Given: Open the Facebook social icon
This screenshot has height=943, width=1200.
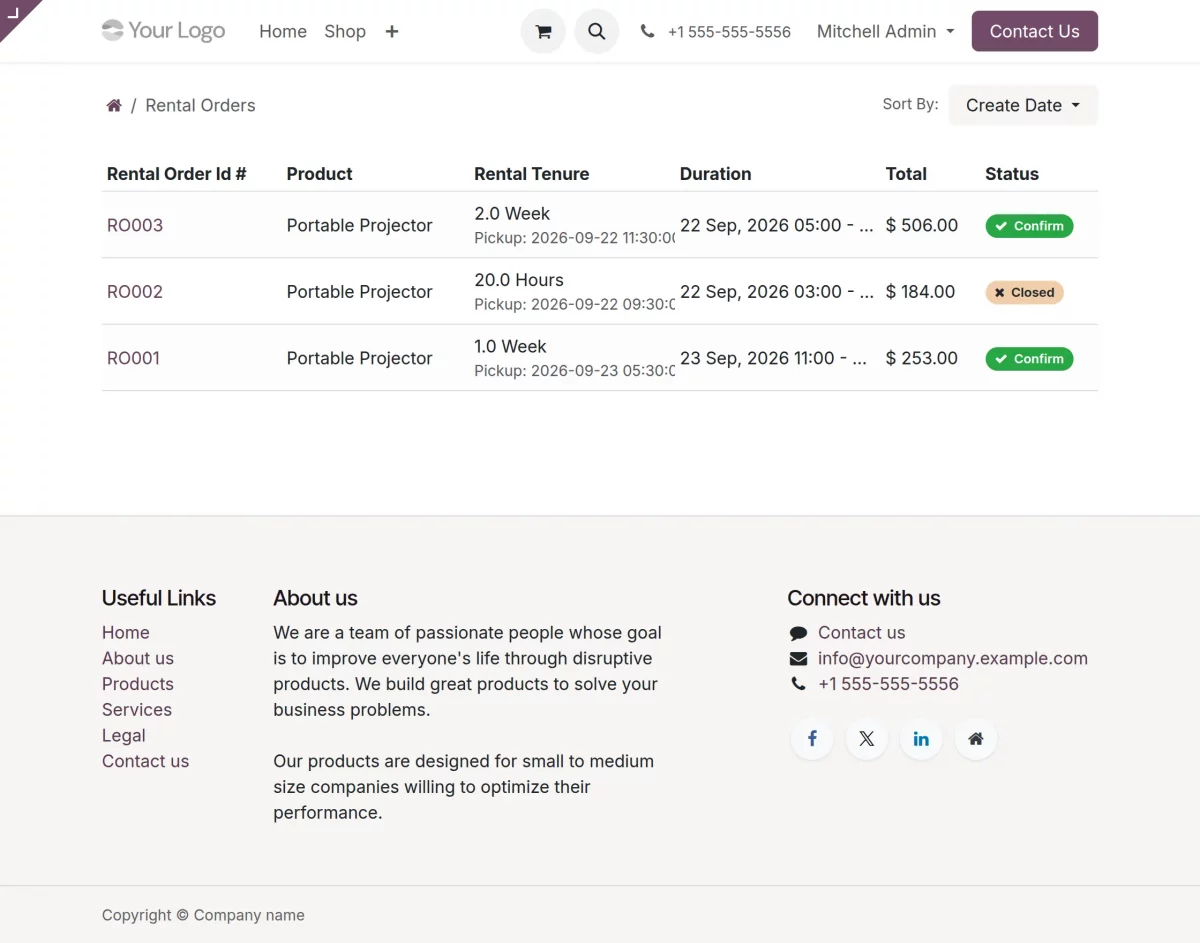Looking at the screenshot, I should (812, 739).
